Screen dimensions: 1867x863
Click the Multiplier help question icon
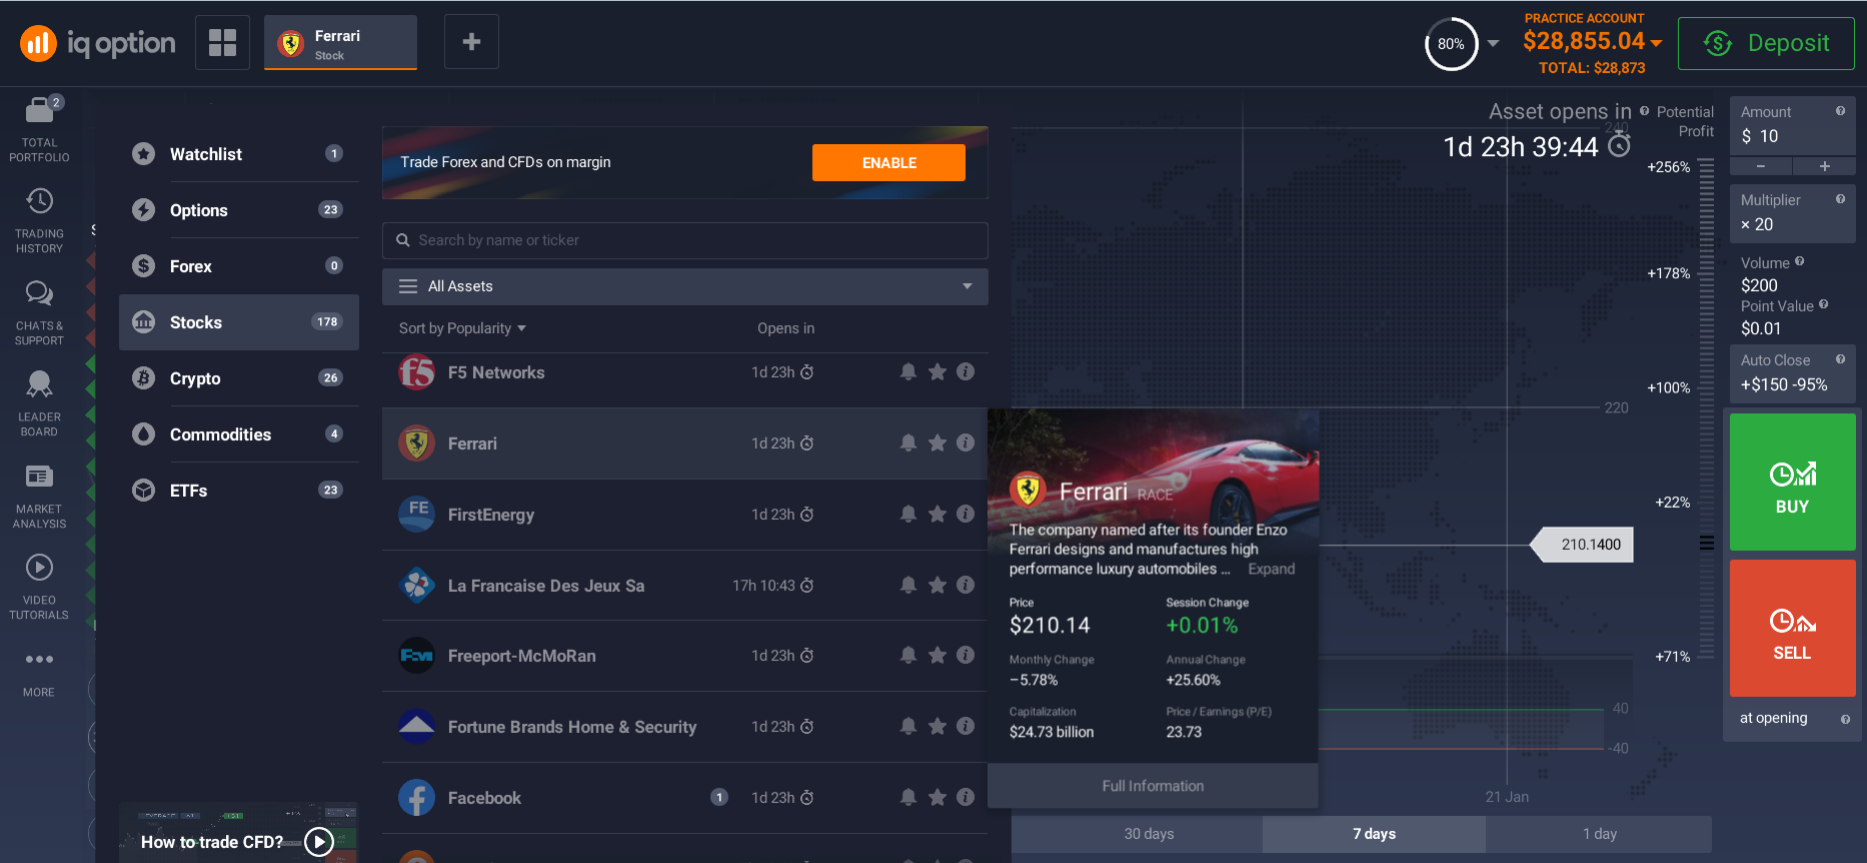(1840, 199)
